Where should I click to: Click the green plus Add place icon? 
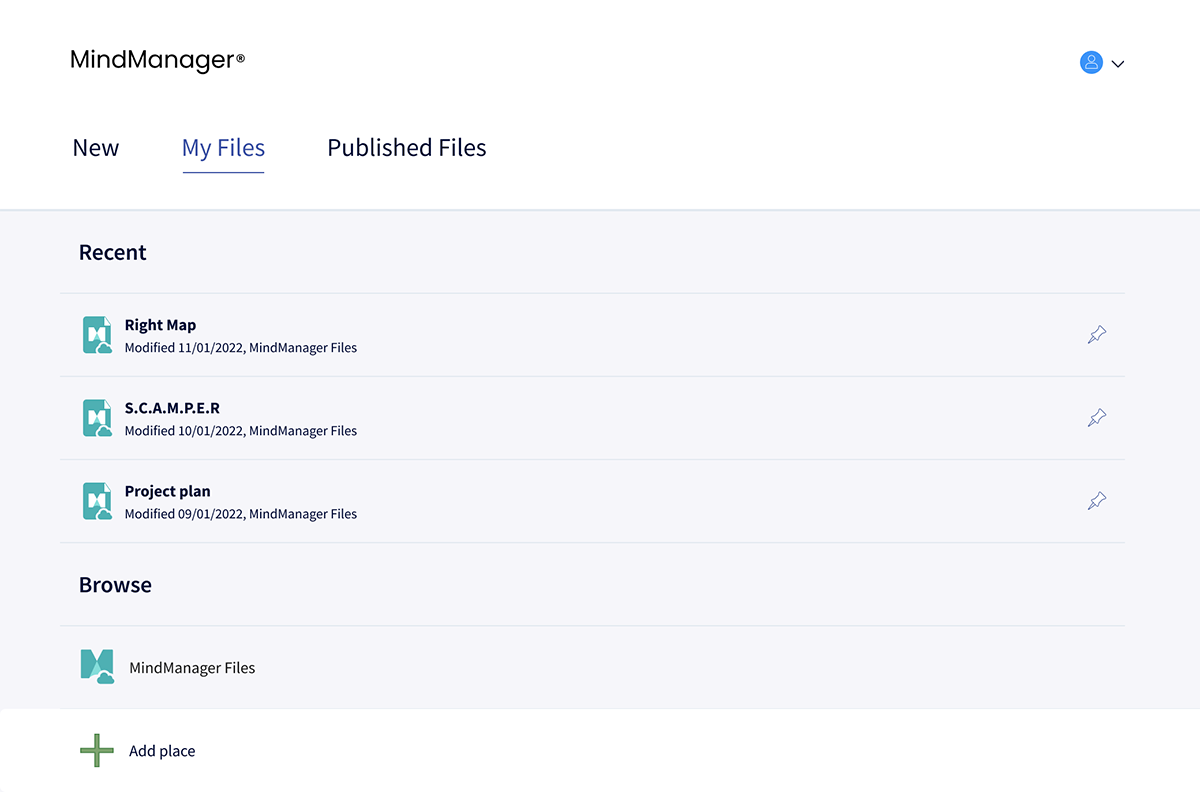coord(97,750)
